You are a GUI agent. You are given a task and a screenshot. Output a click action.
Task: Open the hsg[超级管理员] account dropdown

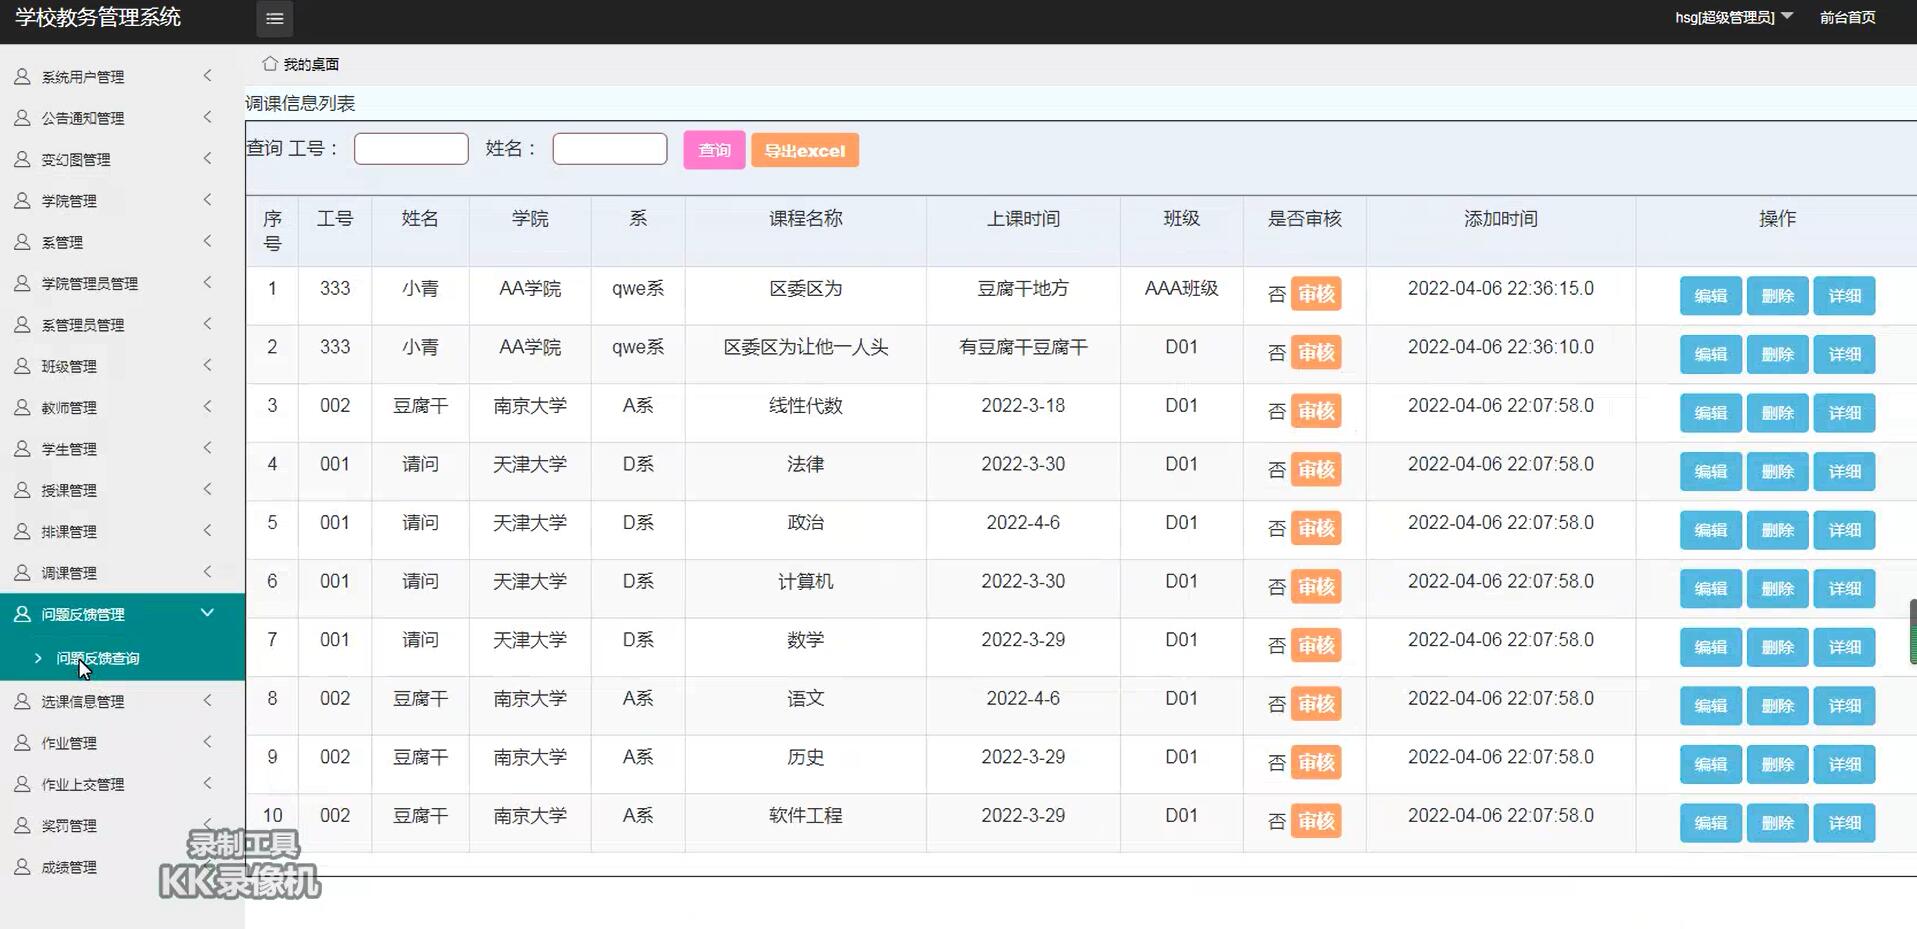click(1733, 17)
